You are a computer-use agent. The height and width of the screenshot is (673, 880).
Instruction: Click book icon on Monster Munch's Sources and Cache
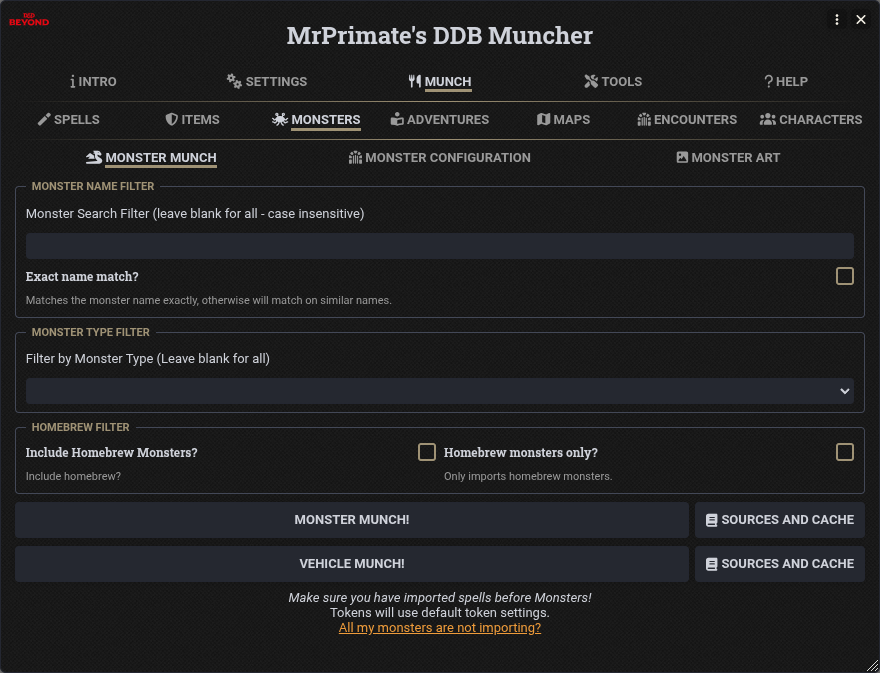point(711,520)
